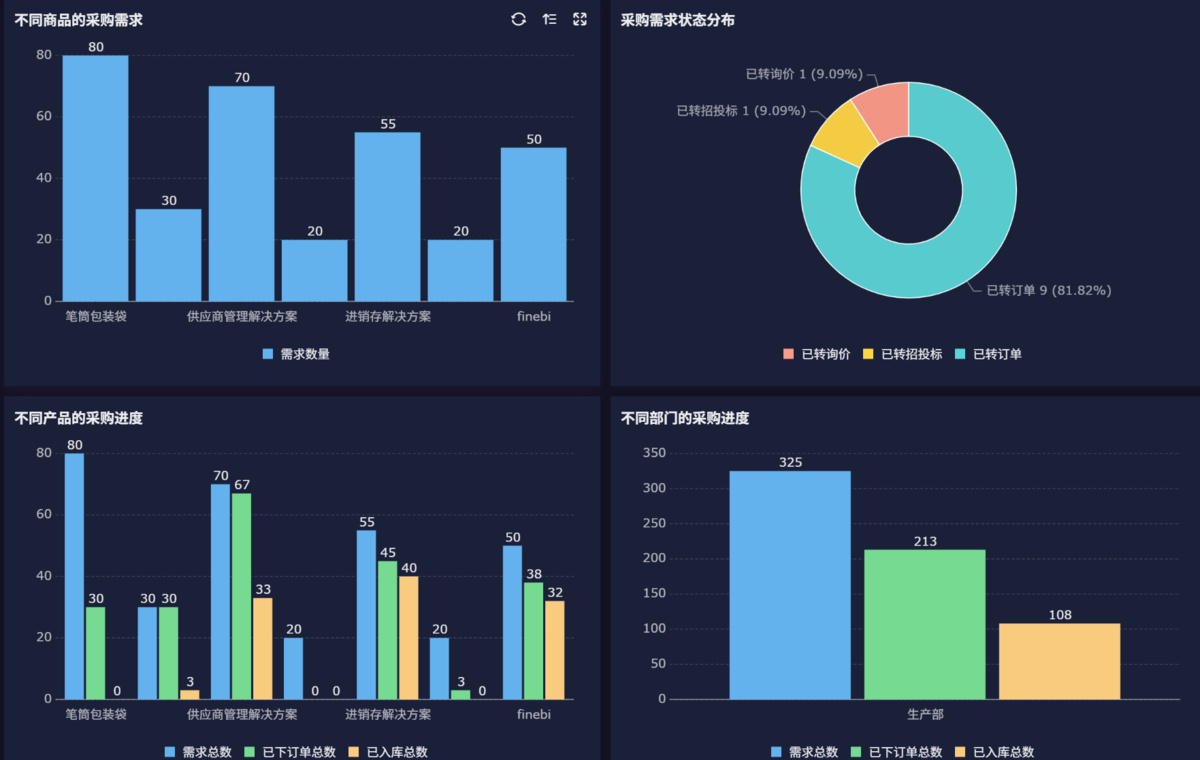
Task: Click the 80 bar in 不同商品的采购需求 chart
Action: [x=95, y=178]
